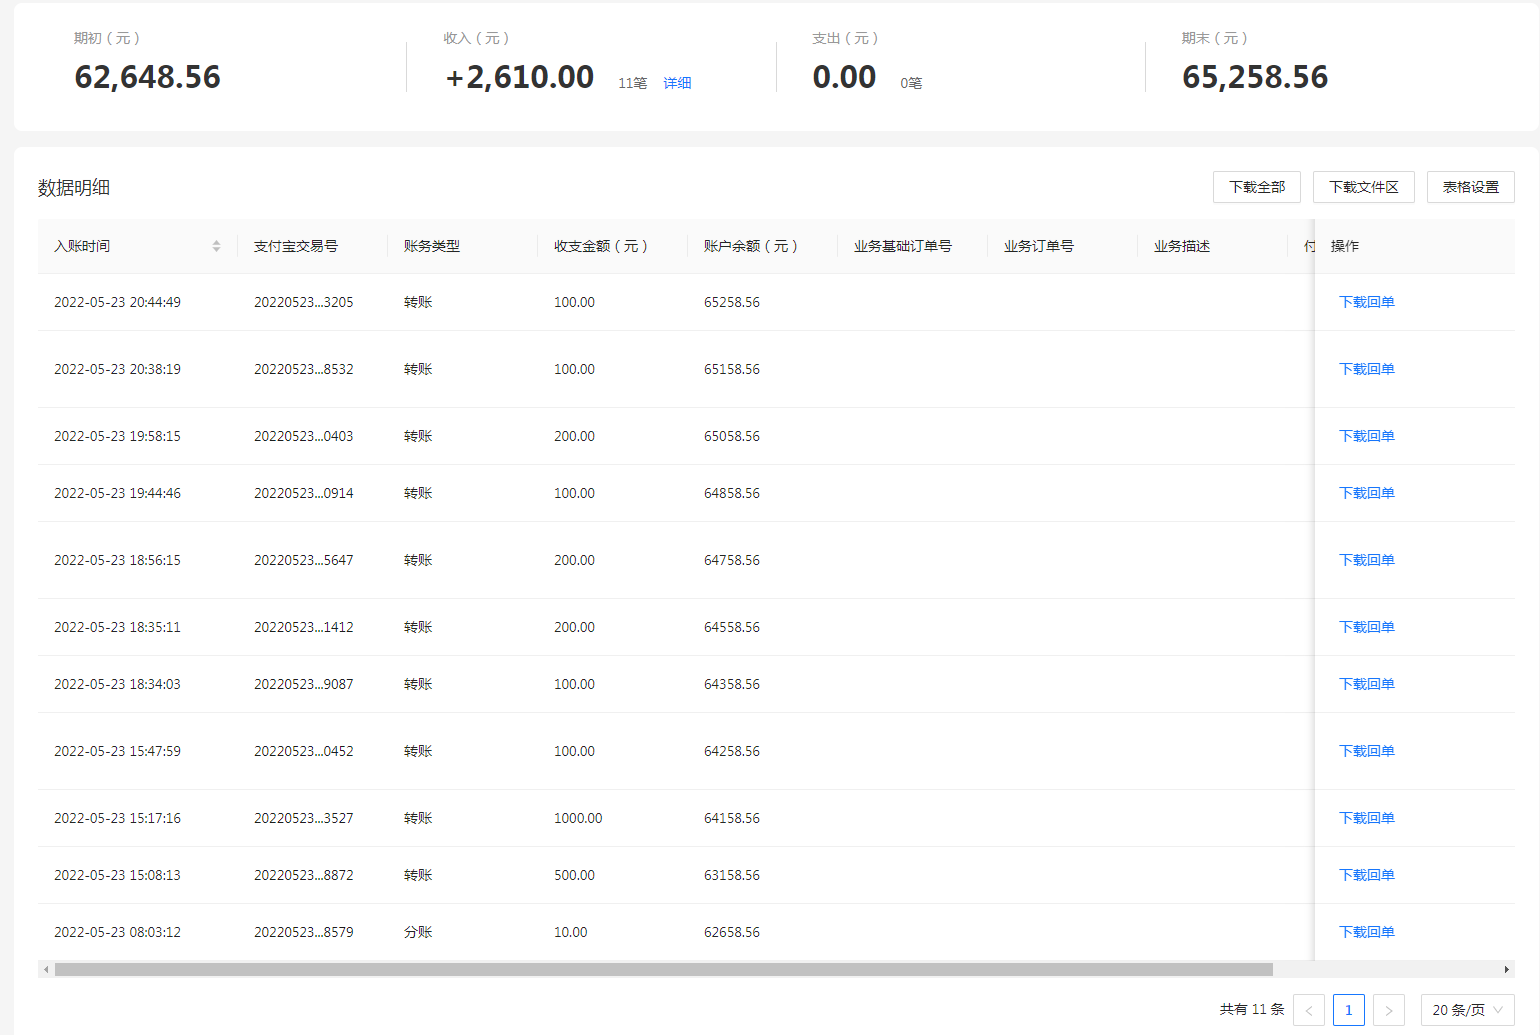Select page 1 in pagination
This screenshot has width=1540, height=1035.
(x=1349, y=1010)
